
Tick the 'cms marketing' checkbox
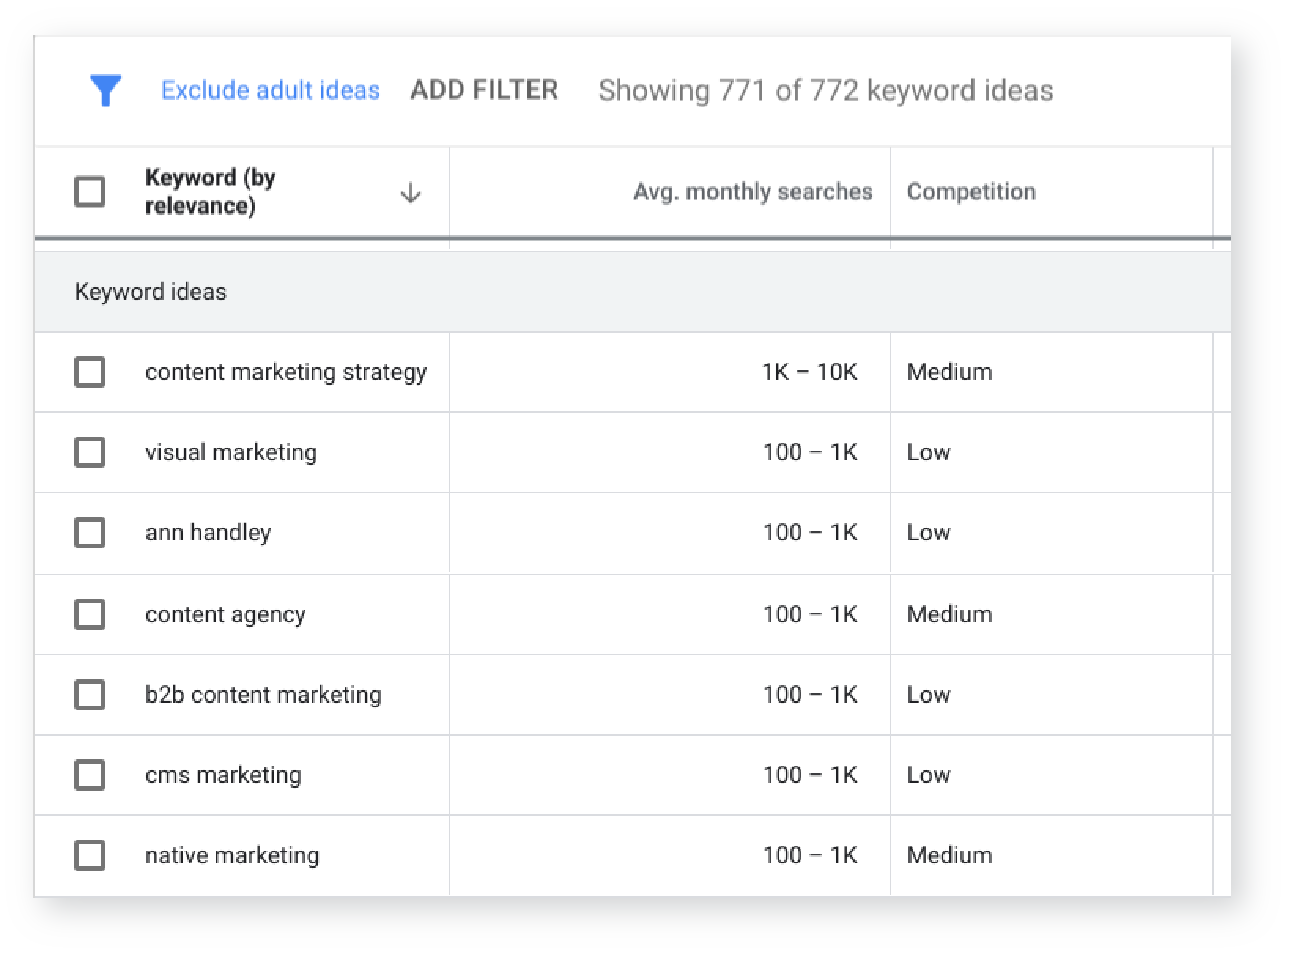pyautogui.click(x=90, y=775)
